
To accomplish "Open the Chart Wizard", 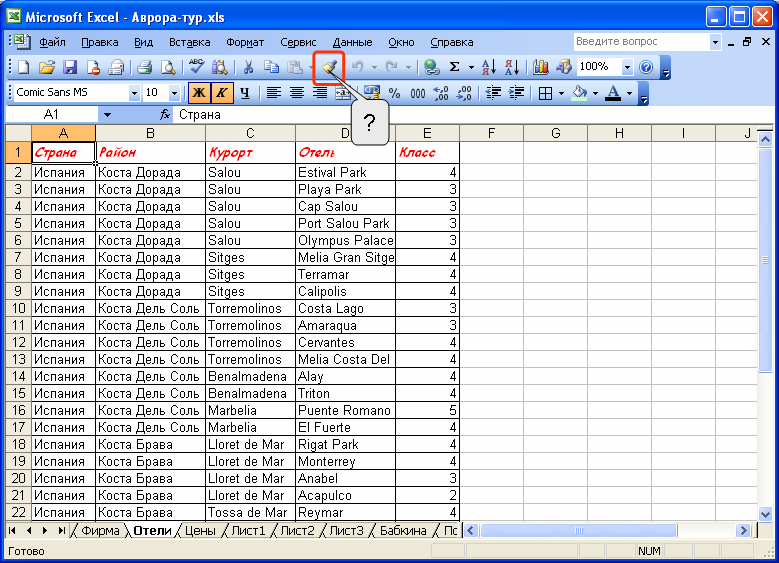I will tap(541, 67).
